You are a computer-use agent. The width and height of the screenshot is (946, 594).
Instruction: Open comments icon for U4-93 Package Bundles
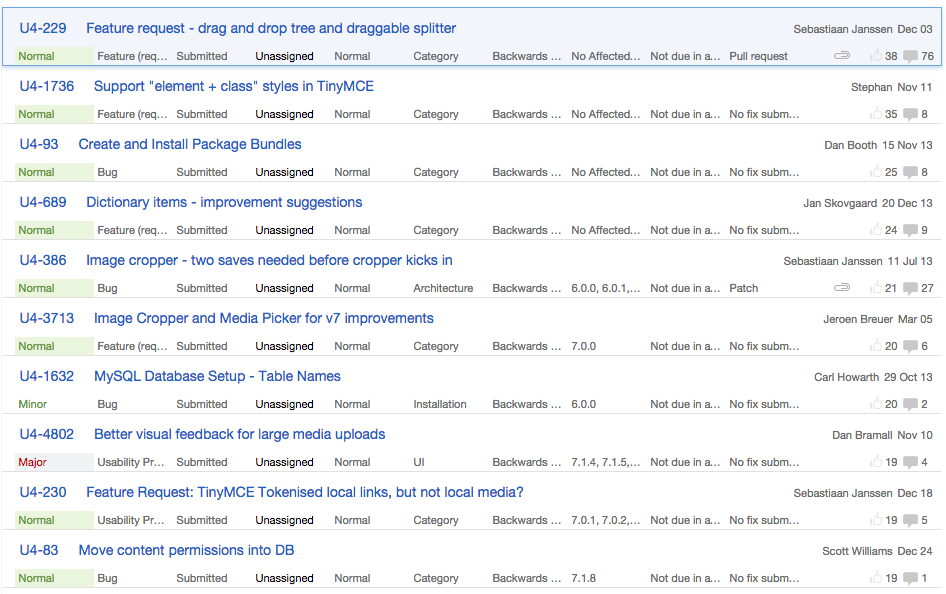point(910,172)
